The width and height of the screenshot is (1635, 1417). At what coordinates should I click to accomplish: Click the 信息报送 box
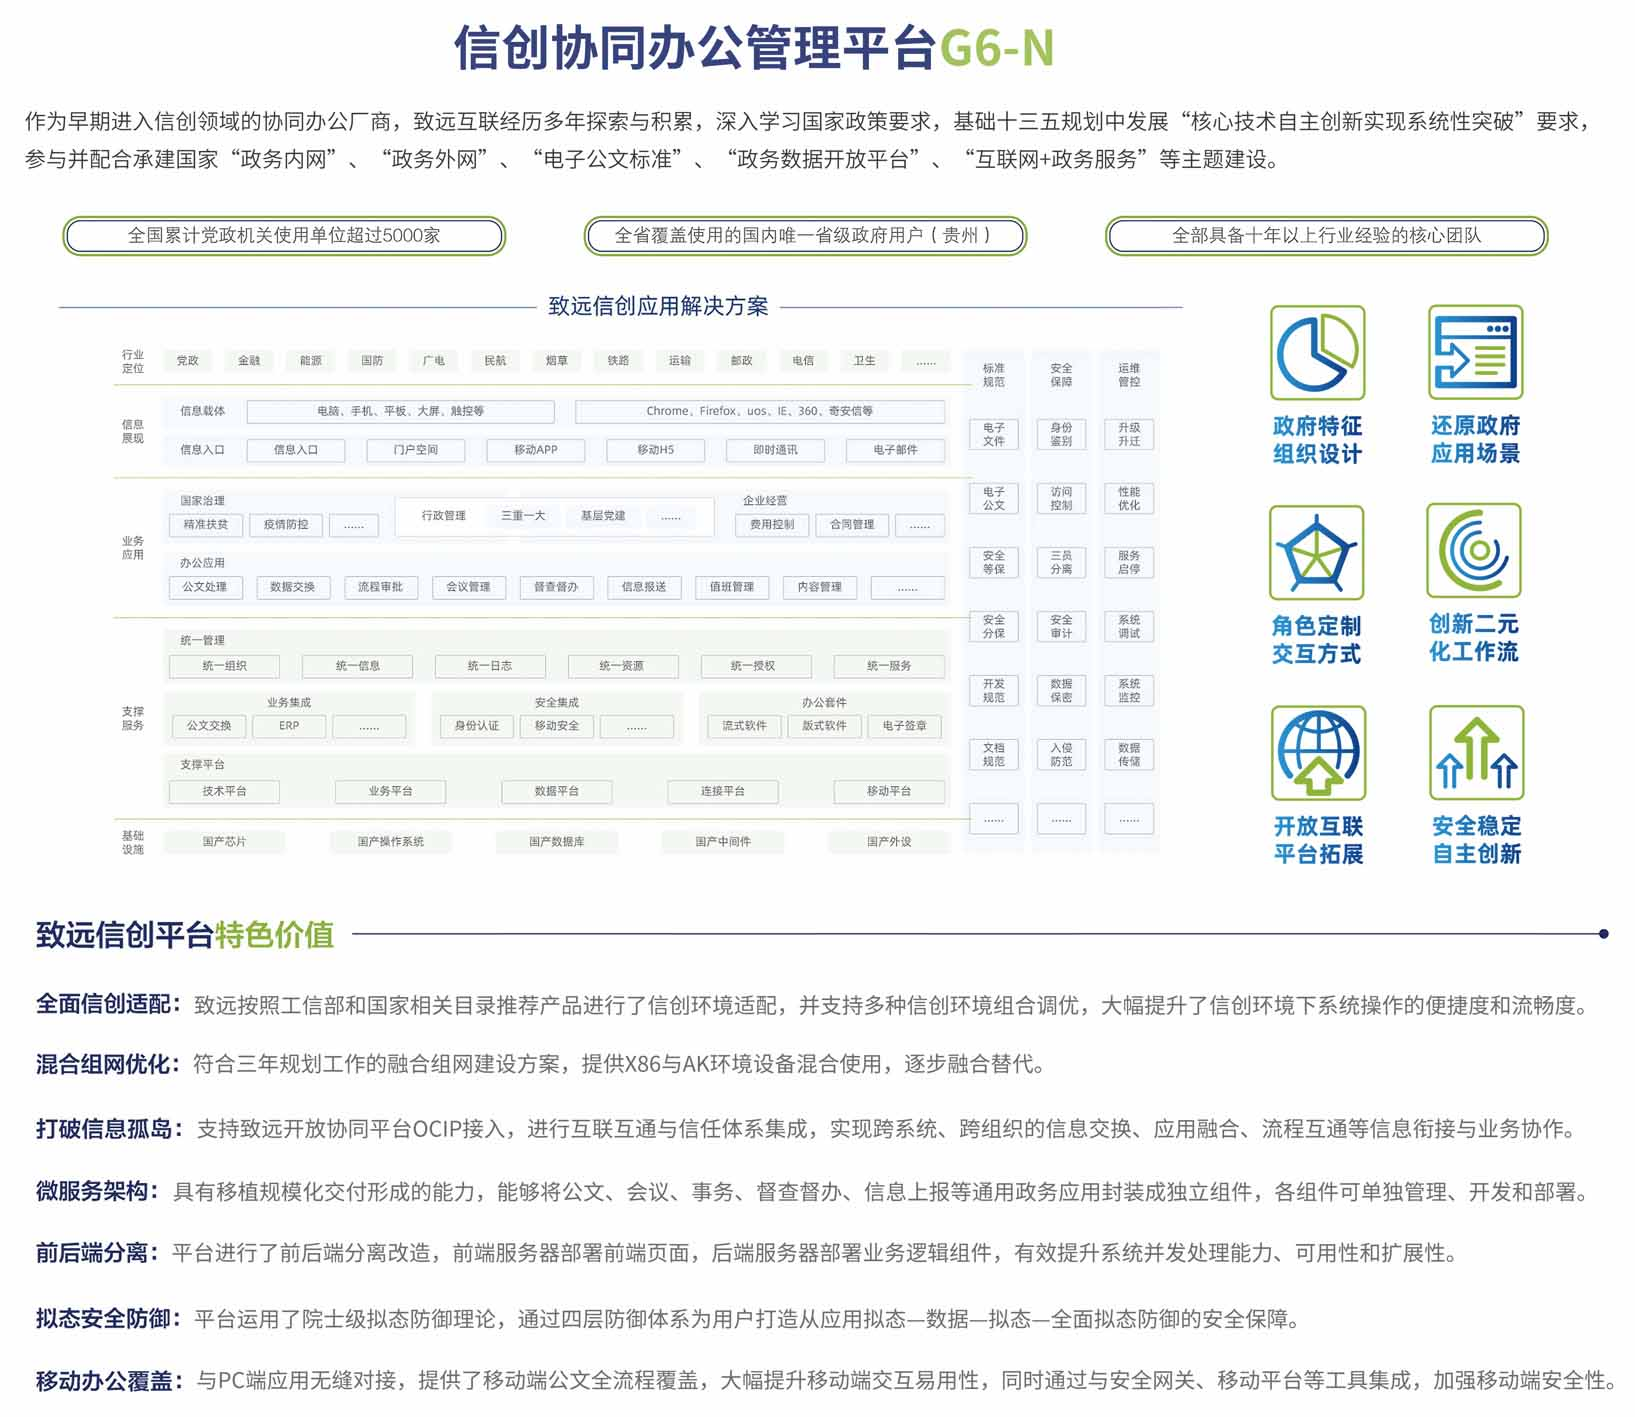click(644, 588)
